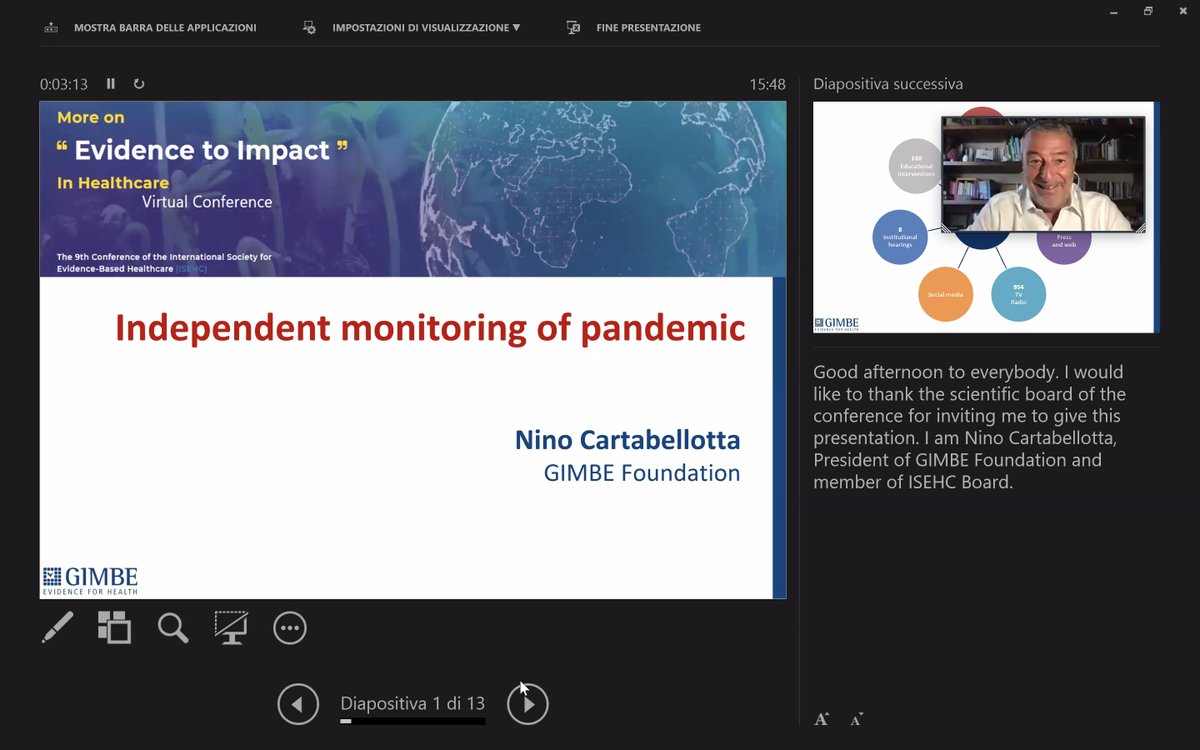The height and width of the screenshot is (750, 1200).
Task: Click the speaker webcam video overlay
Action: click(x=1044, y=174)
